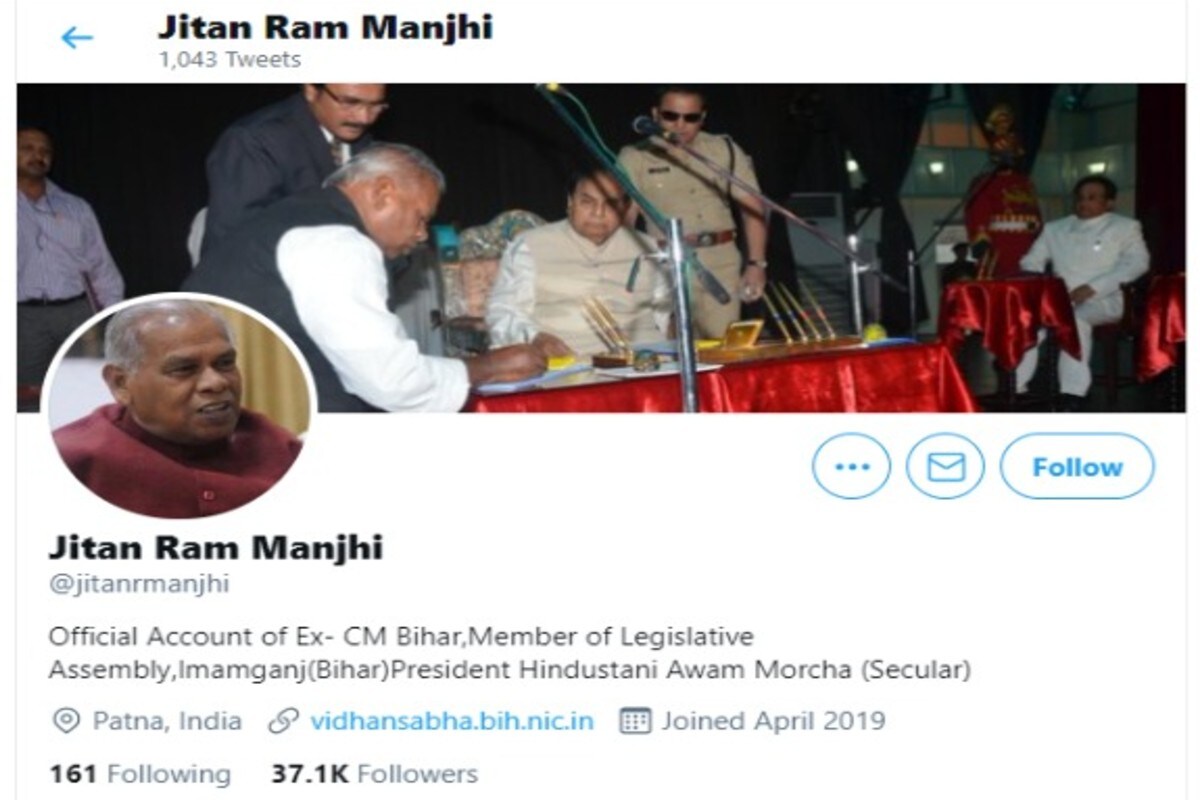This screenshot has height=800, width=1200.
Task: Click the location pin icon beside Patna
Action: 66,721
